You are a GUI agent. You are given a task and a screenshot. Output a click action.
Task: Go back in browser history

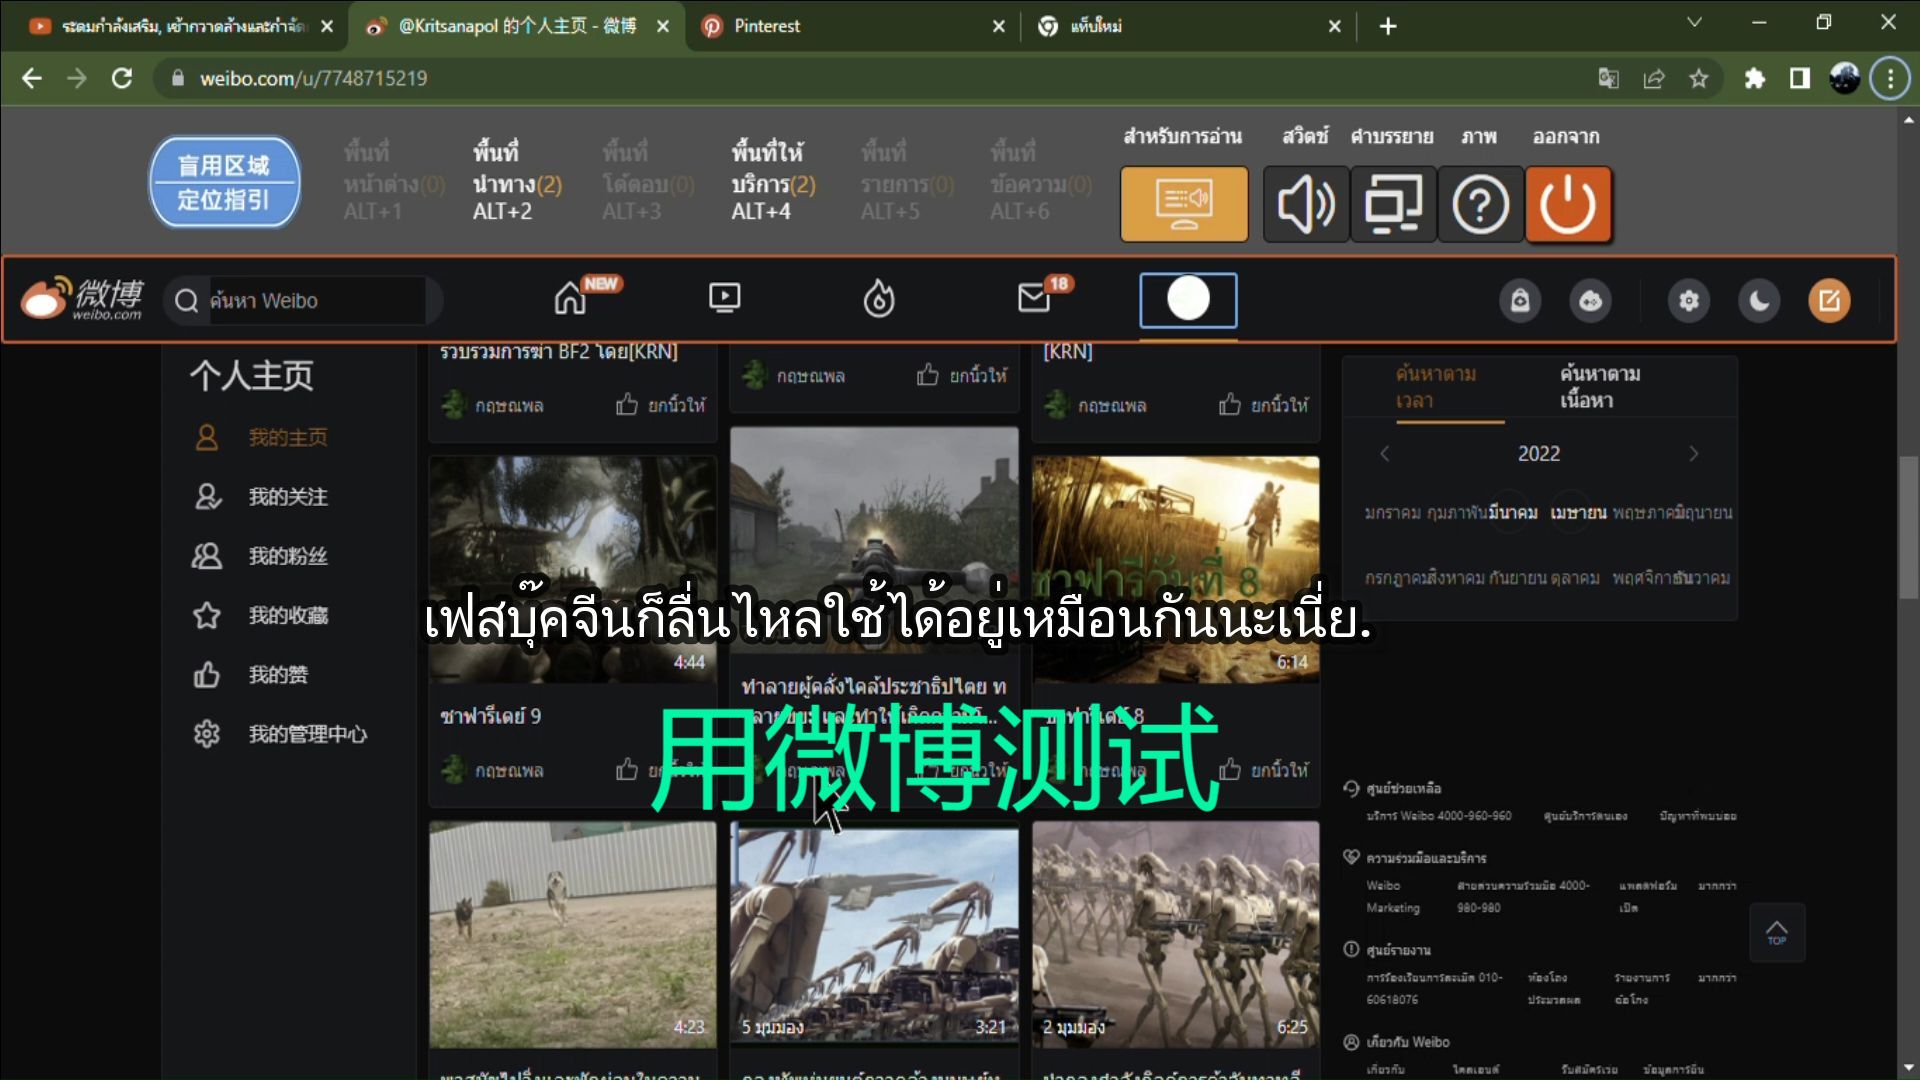coord(32,78)
